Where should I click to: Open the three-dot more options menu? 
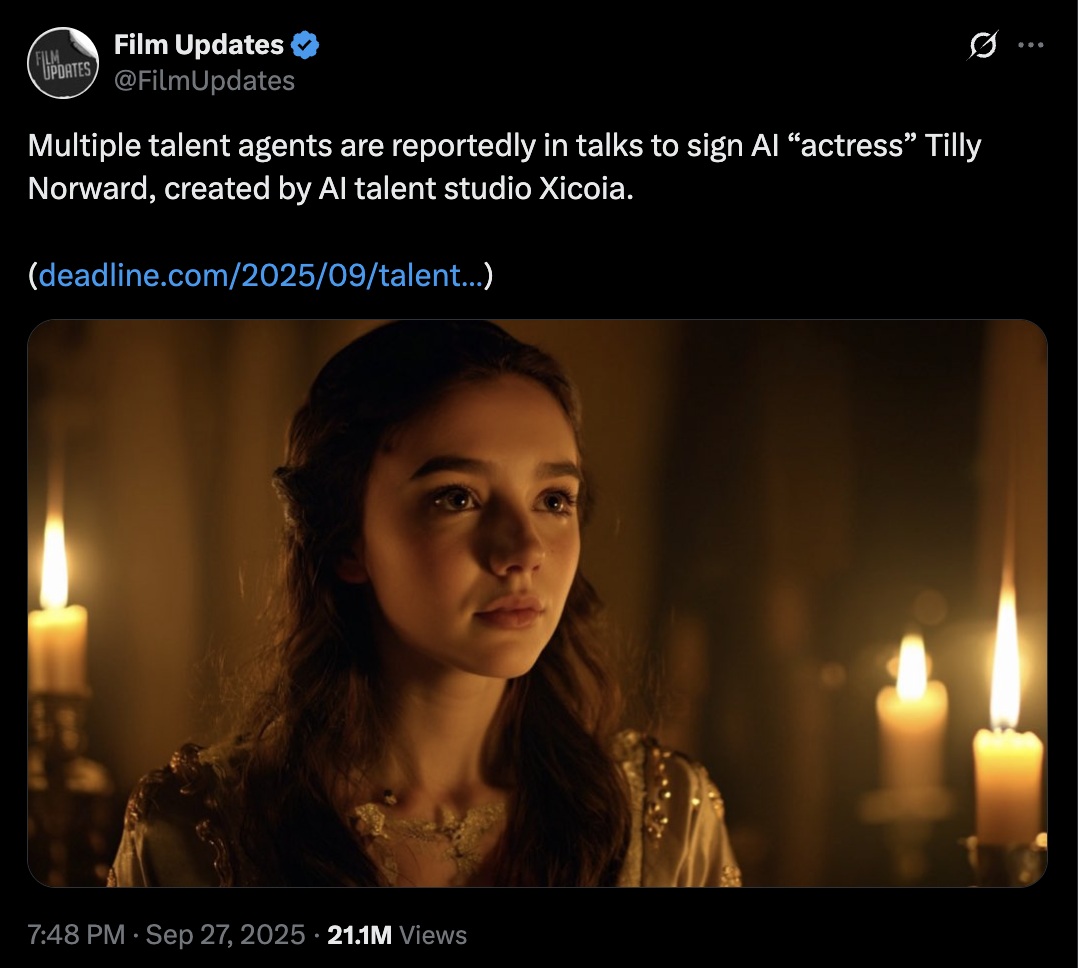[1029, 46]
